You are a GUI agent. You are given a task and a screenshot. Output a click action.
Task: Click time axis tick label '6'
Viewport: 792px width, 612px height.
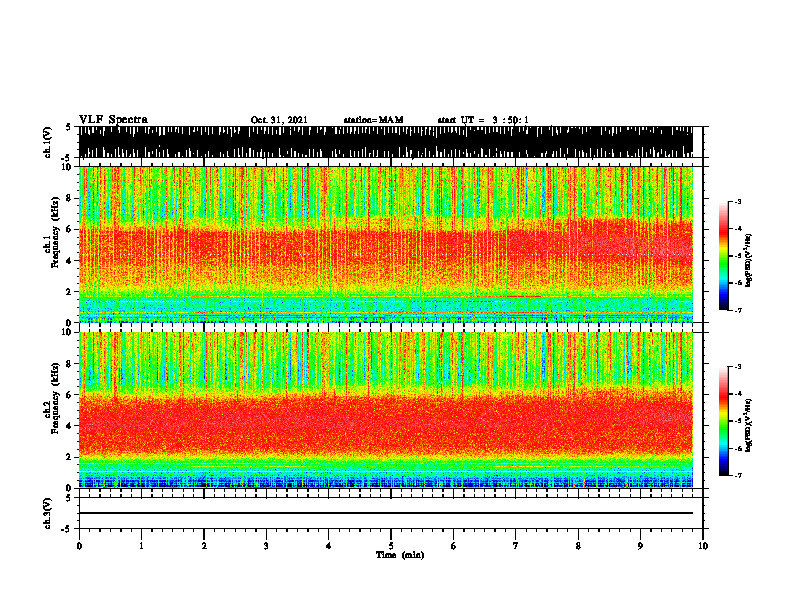pyautogui.click(x=454, y=546)
